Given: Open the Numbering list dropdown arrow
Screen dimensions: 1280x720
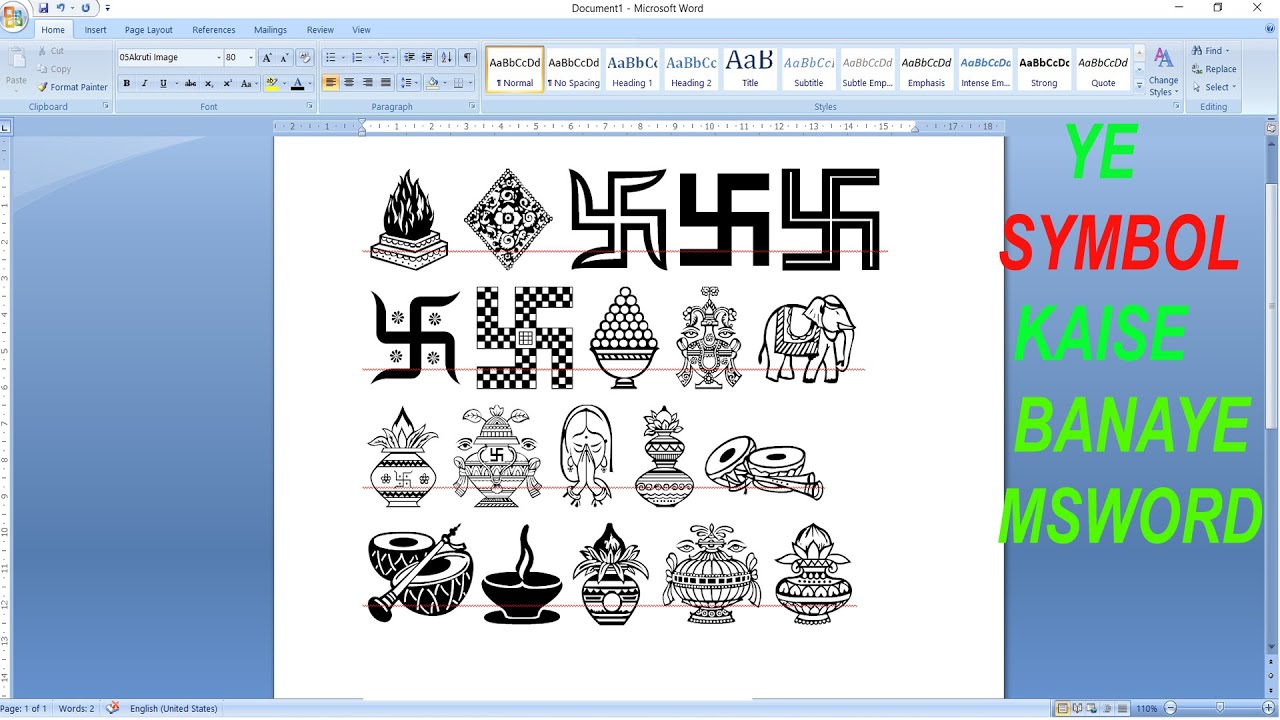Looking at the screenshot, I should click(369, 58).
